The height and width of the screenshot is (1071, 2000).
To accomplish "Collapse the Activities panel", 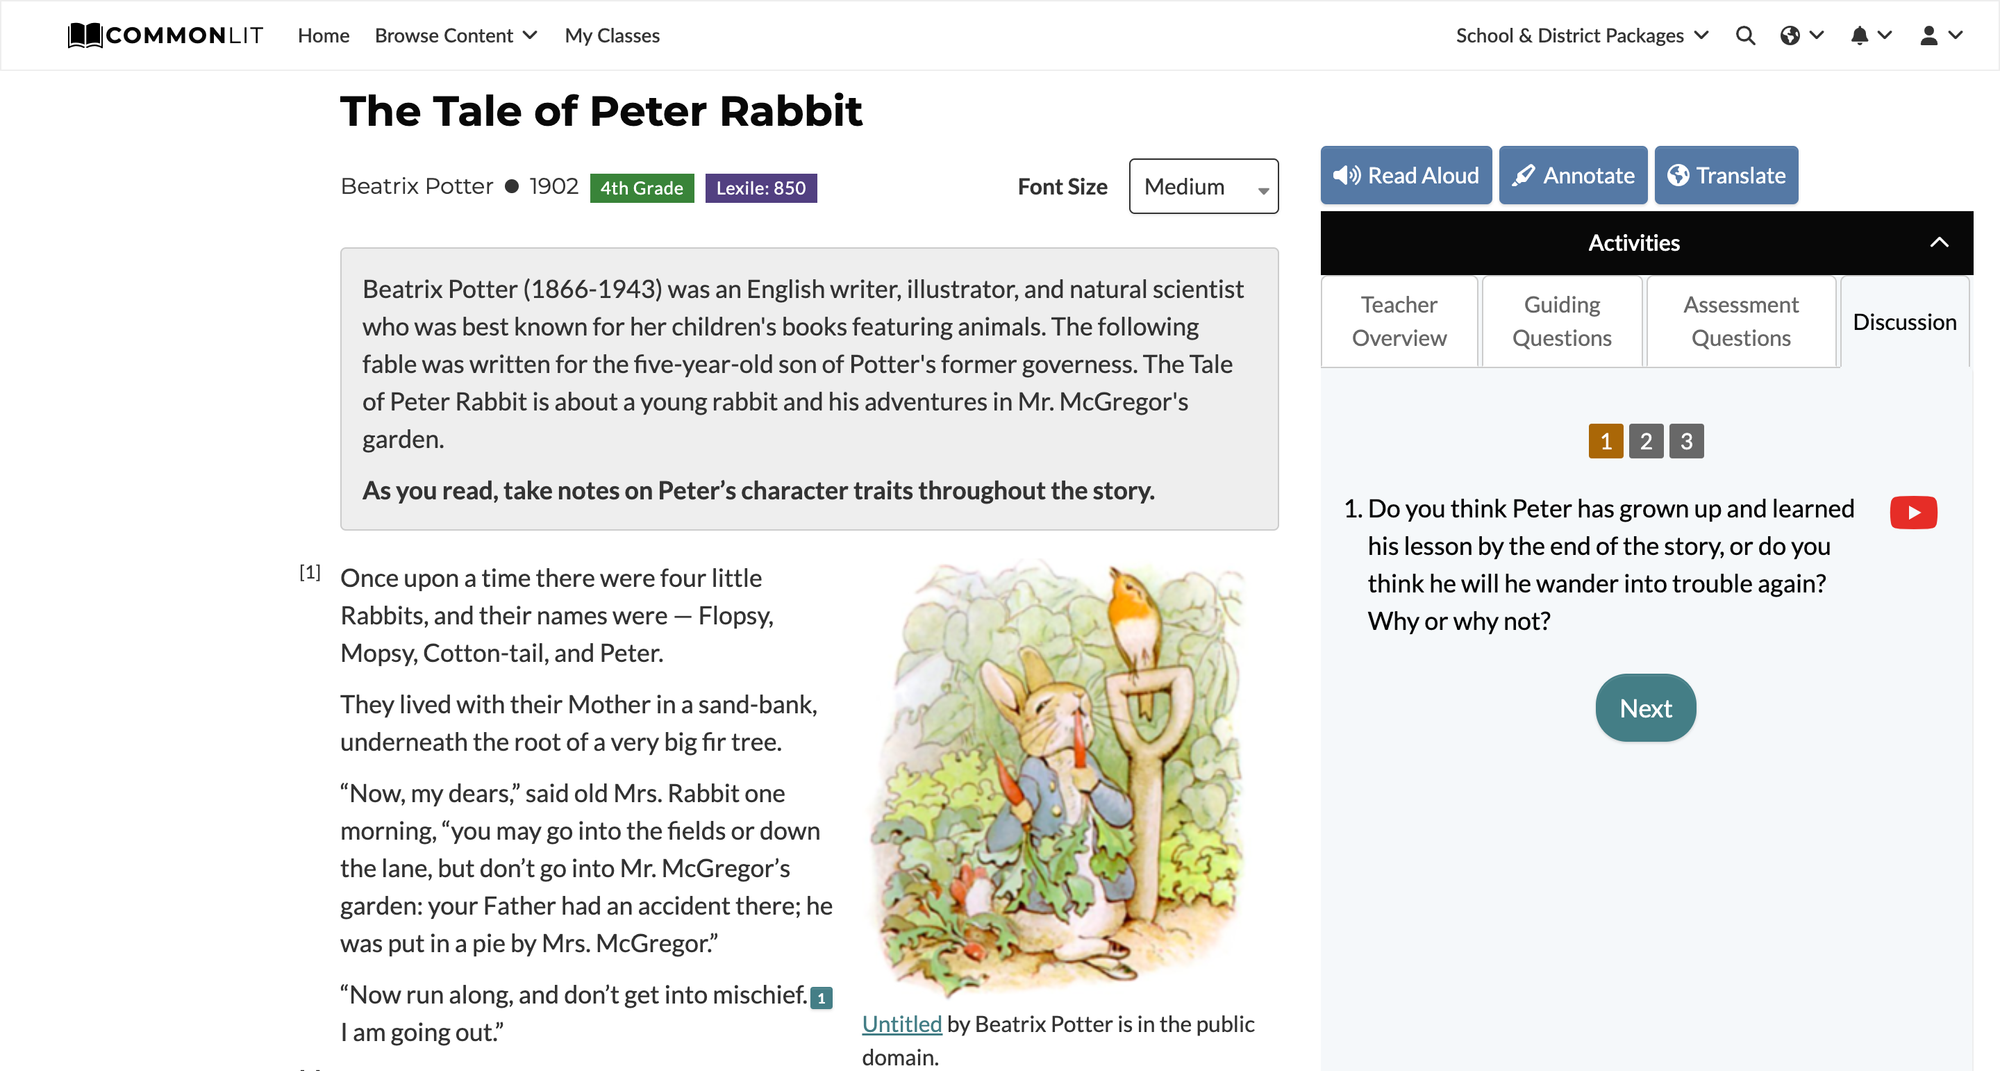I will click(1940, 242).
